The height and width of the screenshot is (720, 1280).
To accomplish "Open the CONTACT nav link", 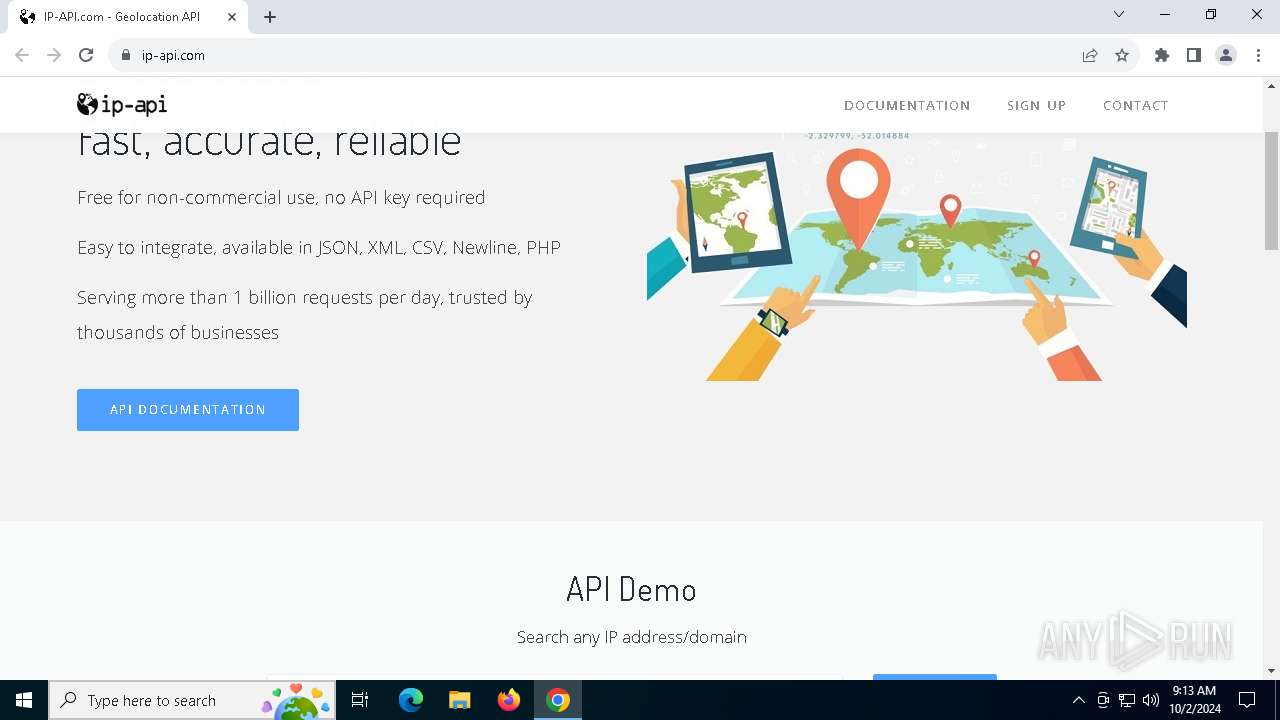I will point(1135,105).
